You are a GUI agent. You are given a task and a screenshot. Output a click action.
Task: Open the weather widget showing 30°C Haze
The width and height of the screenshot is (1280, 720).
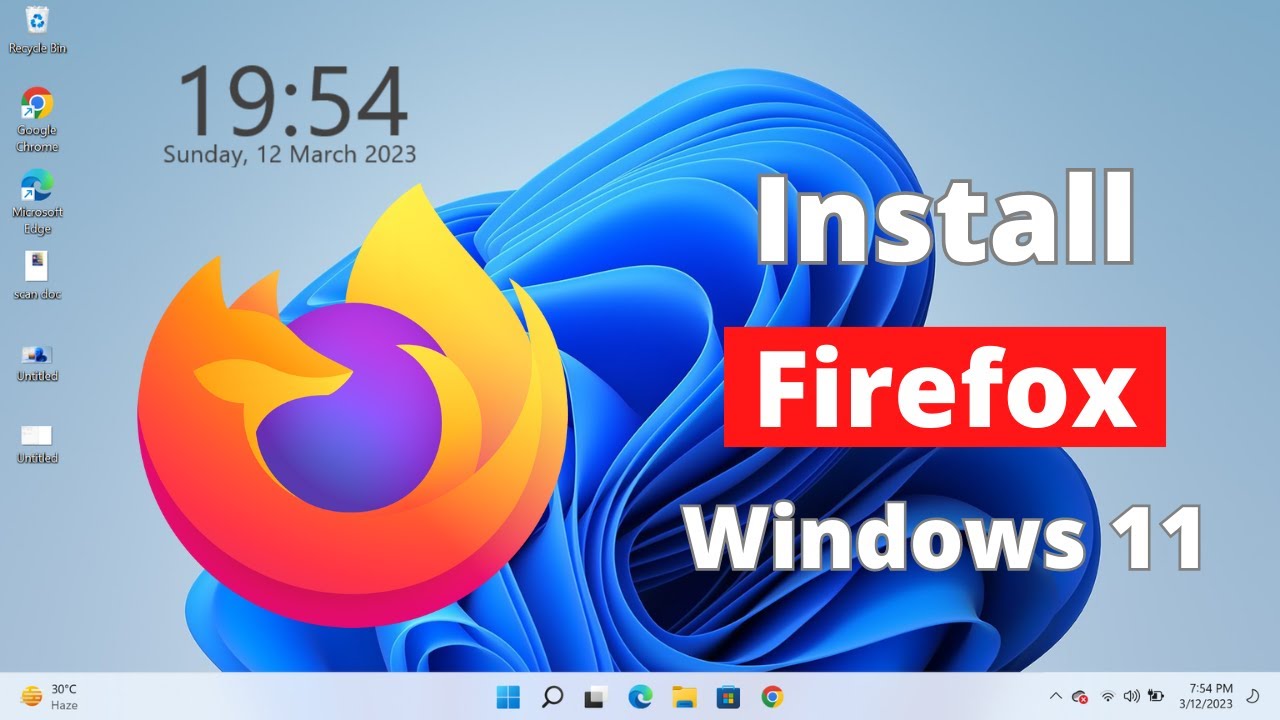pos(50,697)
